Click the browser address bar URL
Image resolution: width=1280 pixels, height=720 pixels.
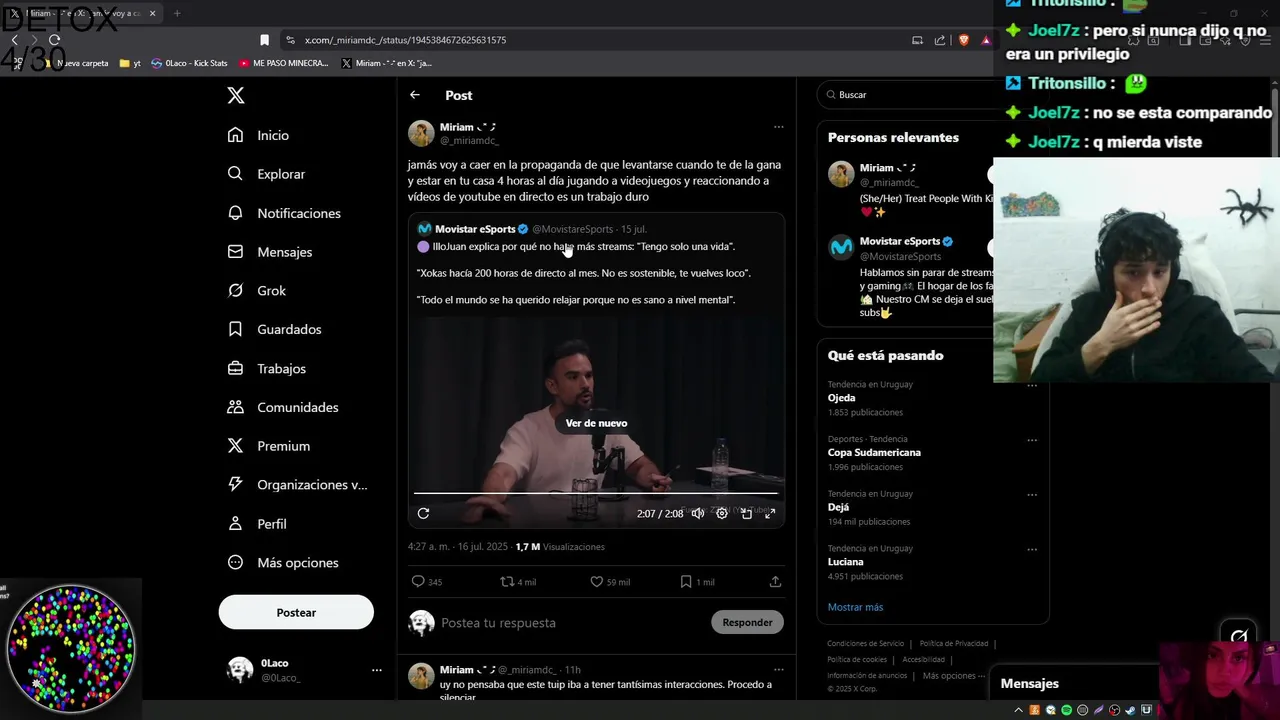405,40
